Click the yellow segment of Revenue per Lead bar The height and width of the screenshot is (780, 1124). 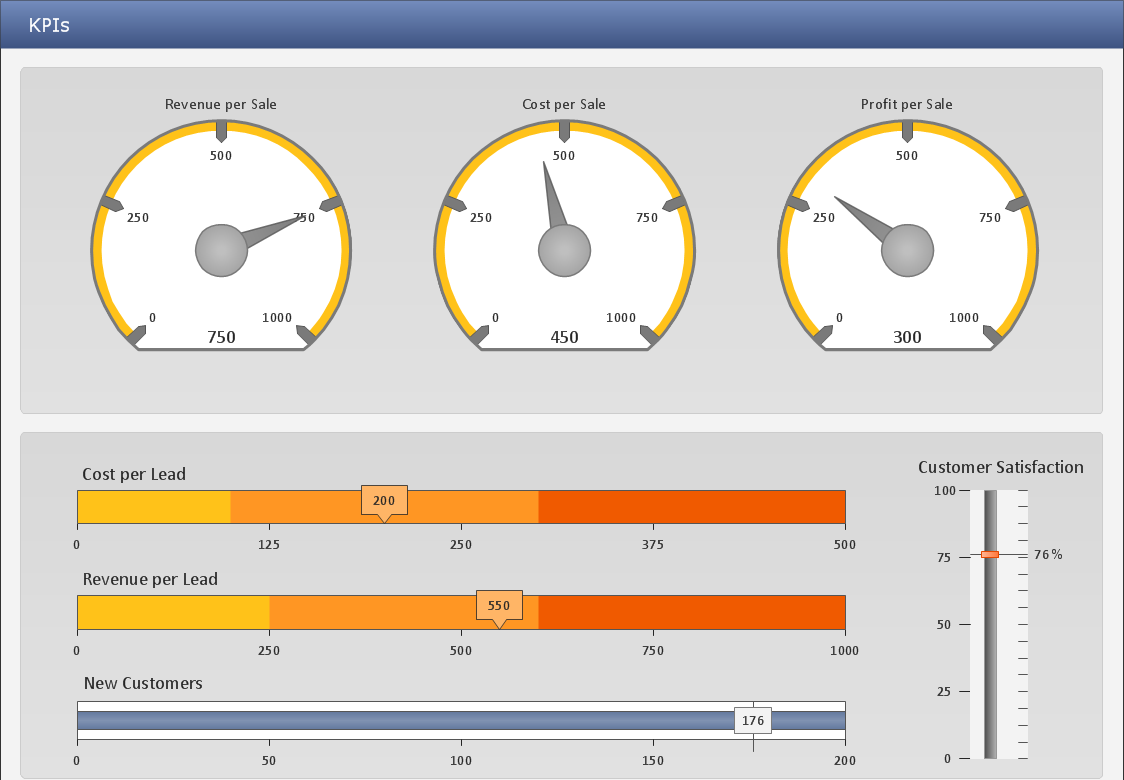pyautogui.click(x=173, y=612)
